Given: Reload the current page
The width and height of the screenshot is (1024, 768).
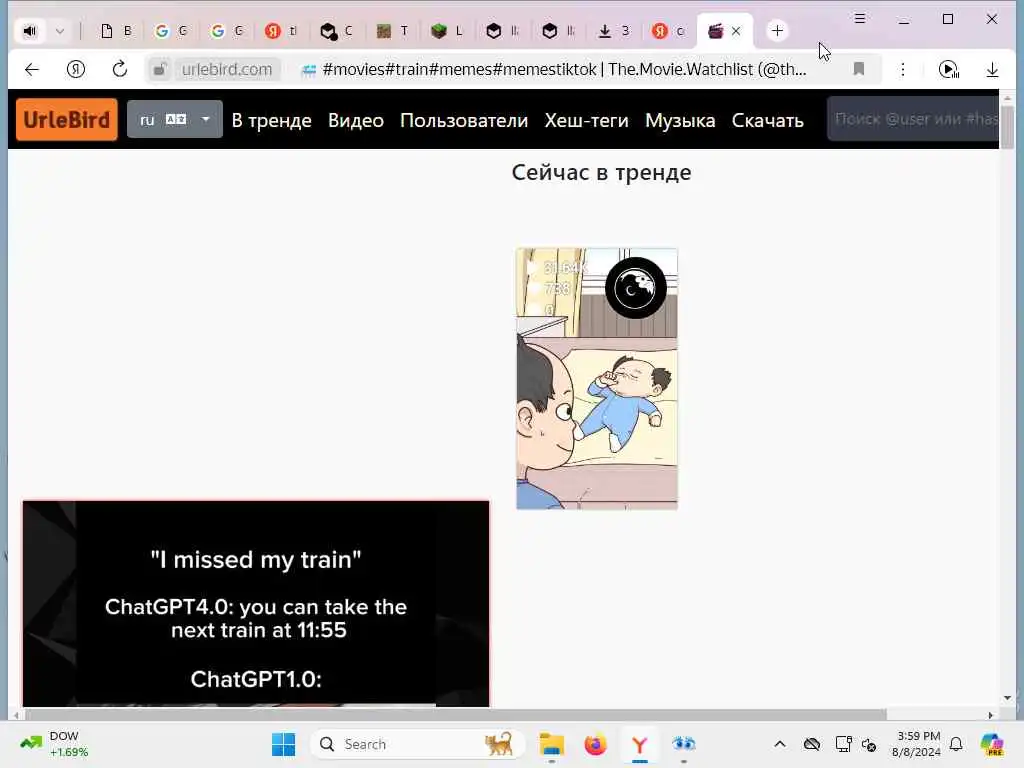Looking at the screenshot, I should pos(120,69).
